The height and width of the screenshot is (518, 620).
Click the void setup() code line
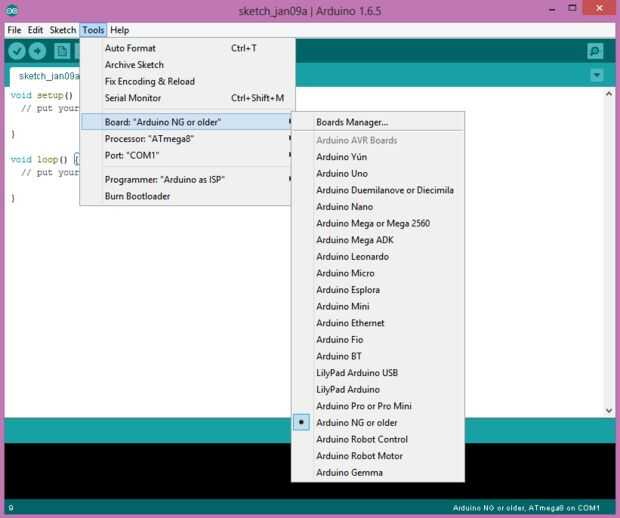pyautogui.click(x=42, y=95)
